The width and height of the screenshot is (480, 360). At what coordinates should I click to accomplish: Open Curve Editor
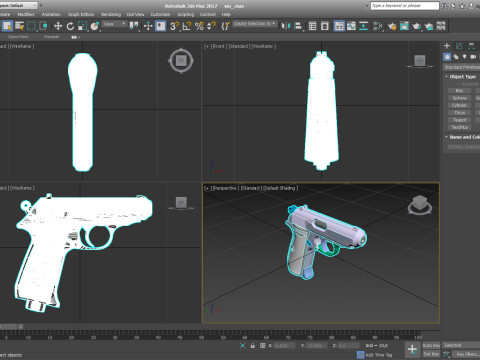[351, 26]
